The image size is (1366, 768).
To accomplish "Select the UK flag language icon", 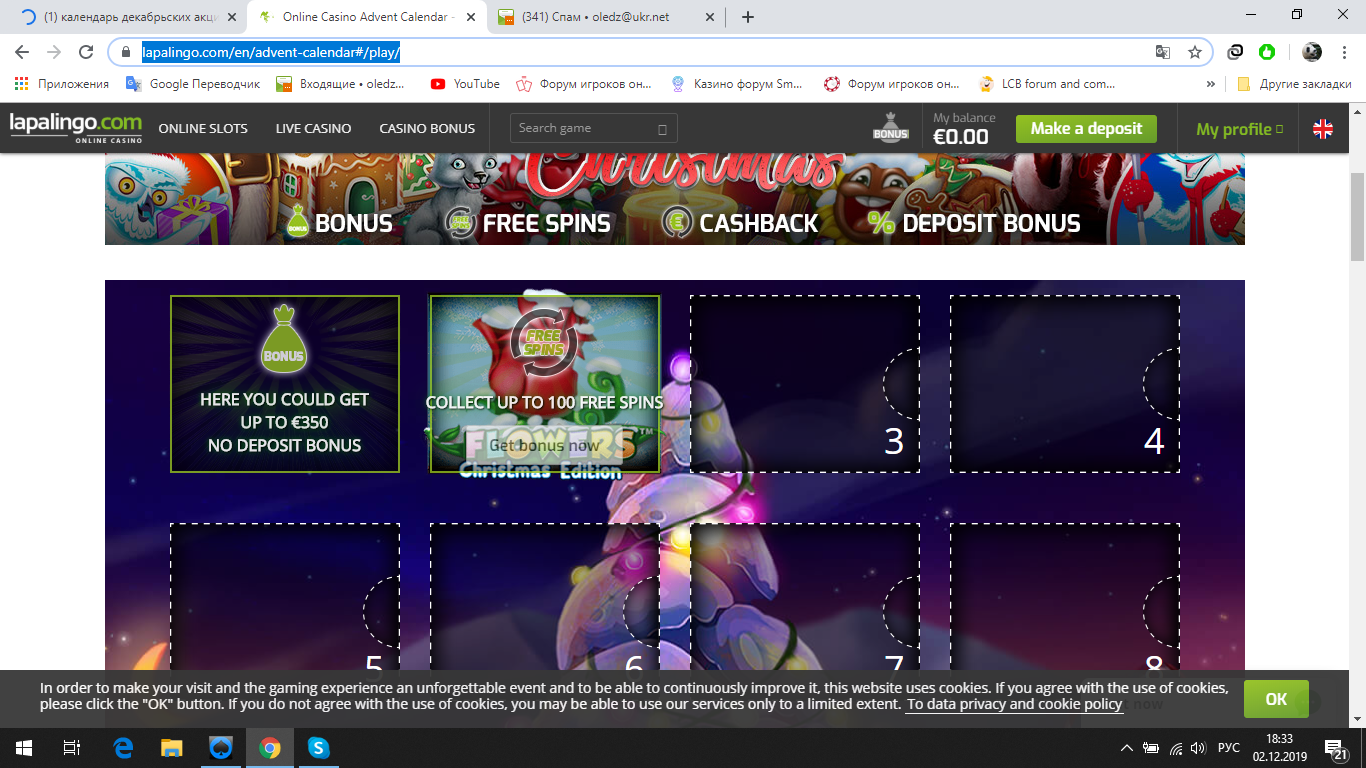I will click(1323, 128).
